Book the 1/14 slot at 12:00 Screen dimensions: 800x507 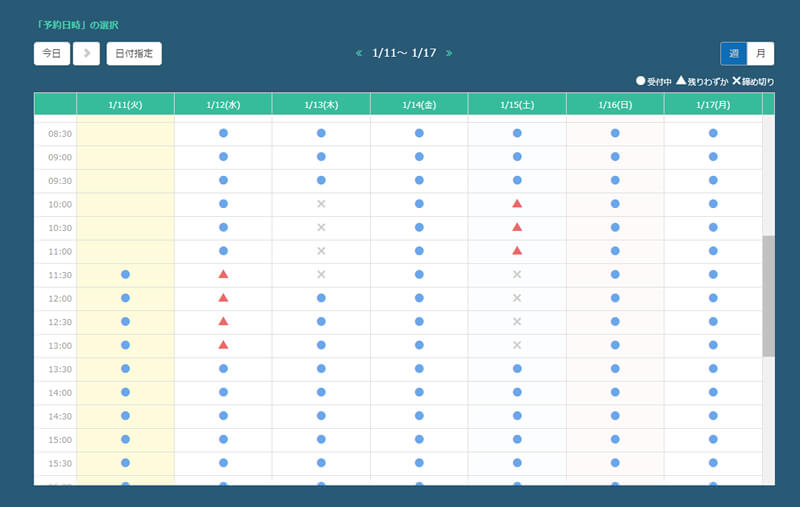[x=419, y=297]
